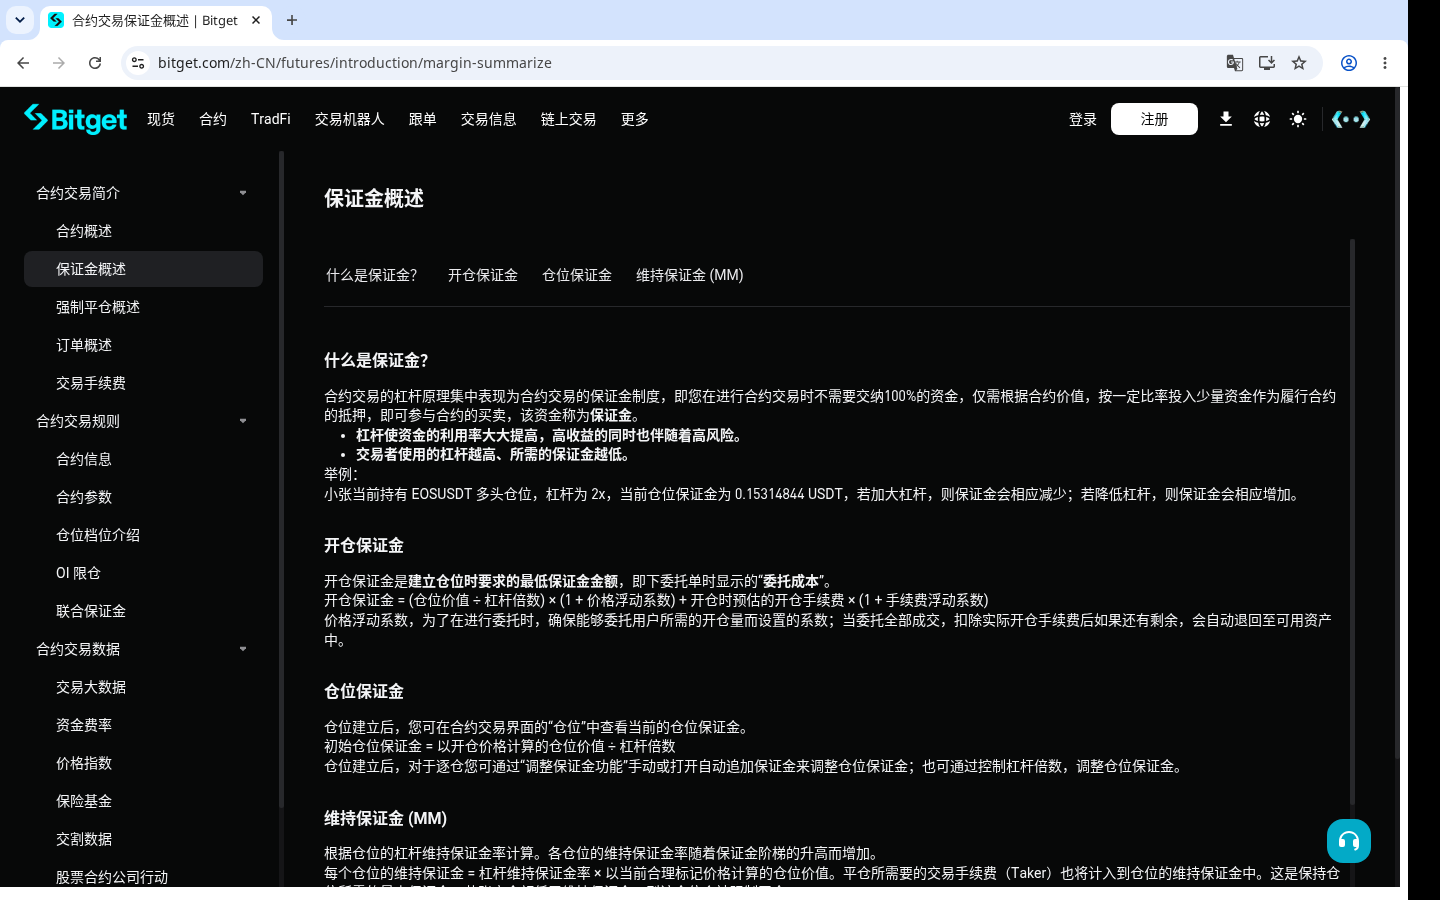Jump to 开仓保证金 anchor tab
Viewport: 1440px width, 900px height.
[x=483, y=275]
